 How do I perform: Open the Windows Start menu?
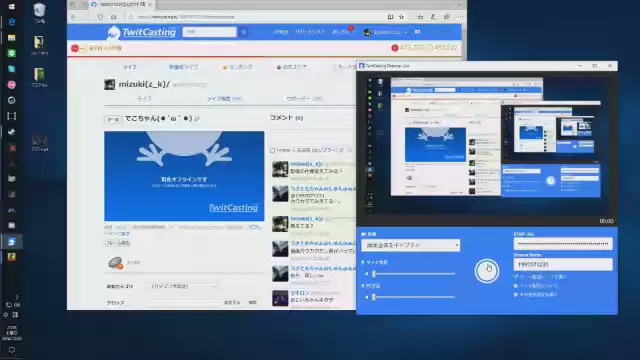[11, 6]
